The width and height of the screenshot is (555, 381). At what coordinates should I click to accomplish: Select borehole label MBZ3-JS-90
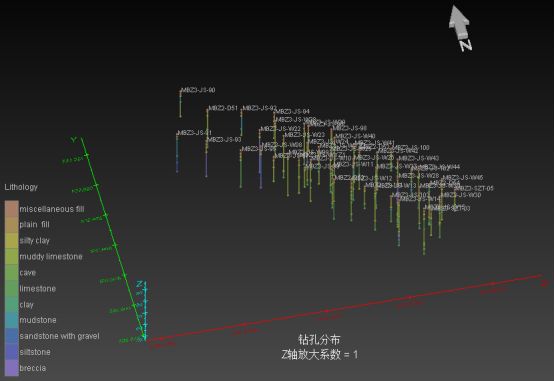pos(198,90)
